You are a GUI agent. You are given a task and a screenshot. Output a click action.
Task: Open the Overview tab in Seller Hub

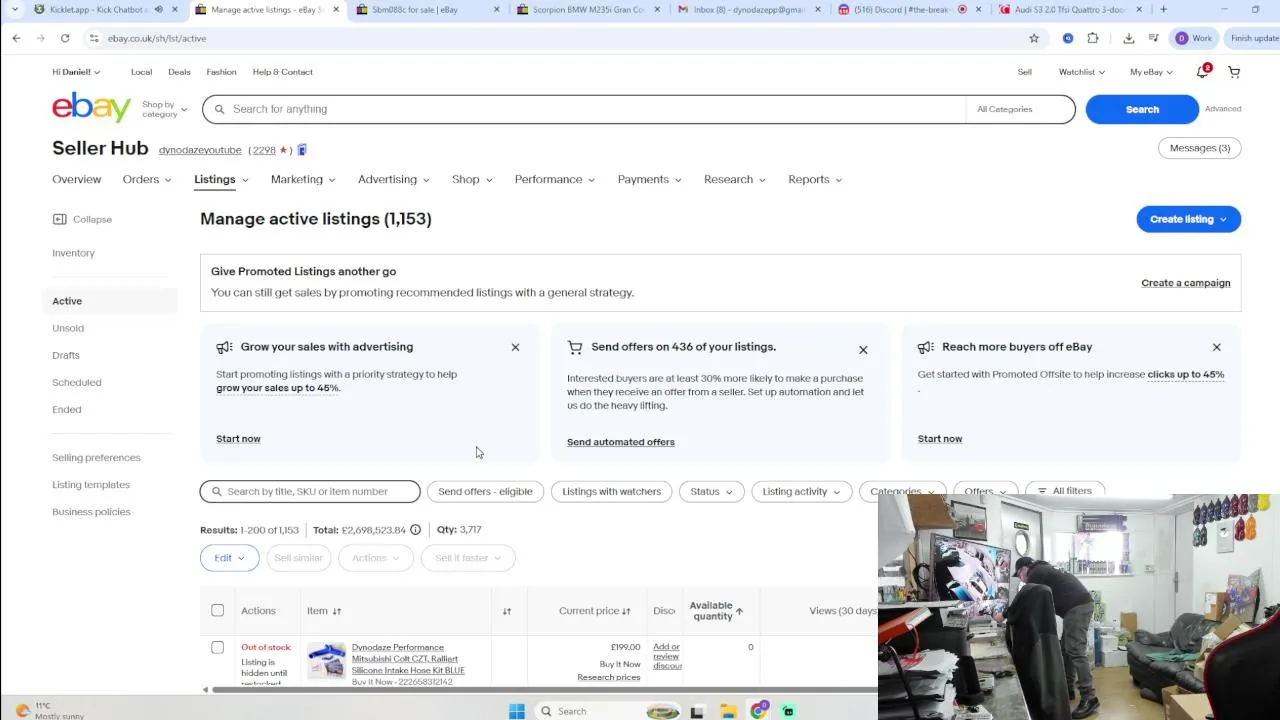pos(76,179)
